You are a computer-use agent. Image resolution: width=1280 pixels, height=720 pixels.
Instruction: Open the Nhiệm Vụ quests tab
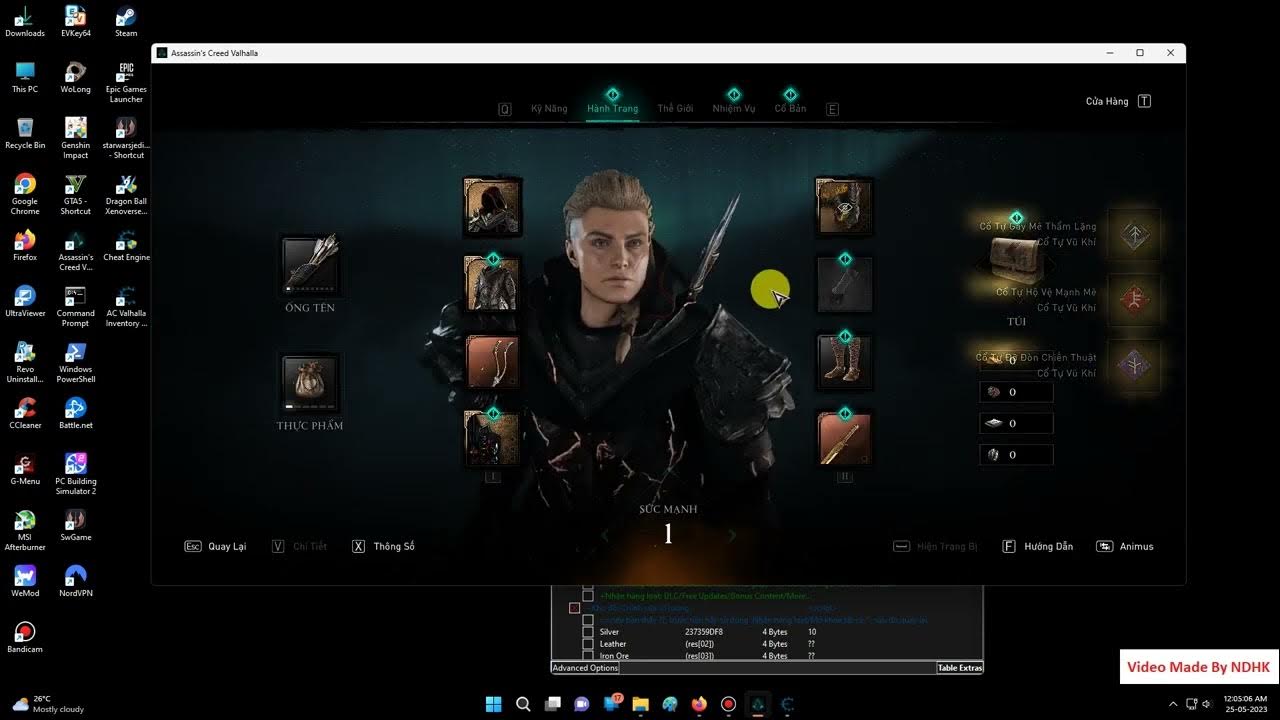(734, 108)
